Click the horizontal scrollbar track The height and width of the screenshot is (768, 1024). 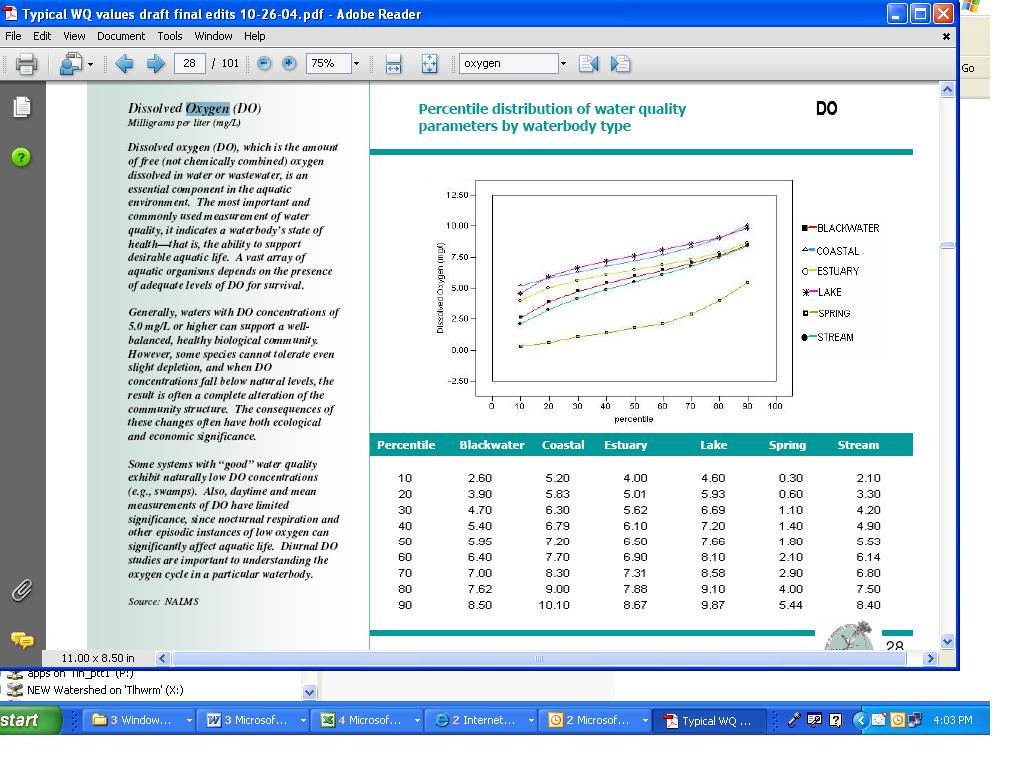539,658
